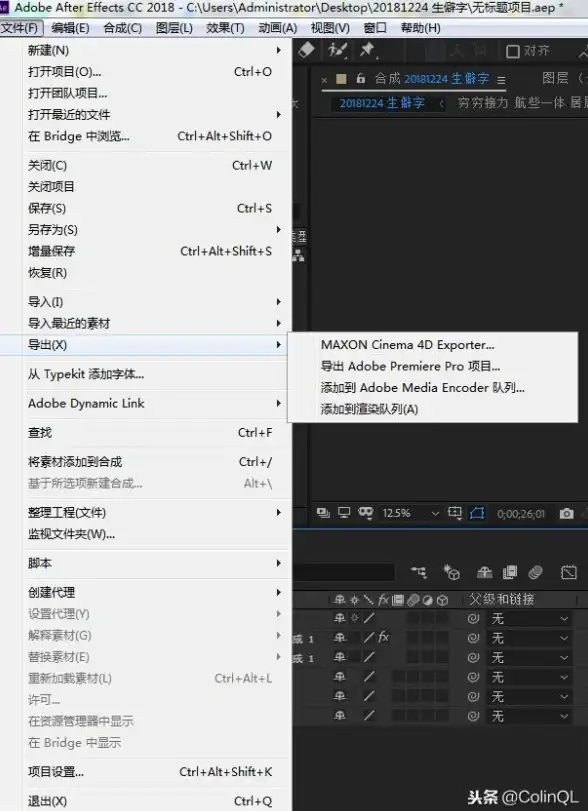The width and height of the screenshot is (588, 811).
Task: Enable motion blur for the timeline
Action: click(535, 572)
